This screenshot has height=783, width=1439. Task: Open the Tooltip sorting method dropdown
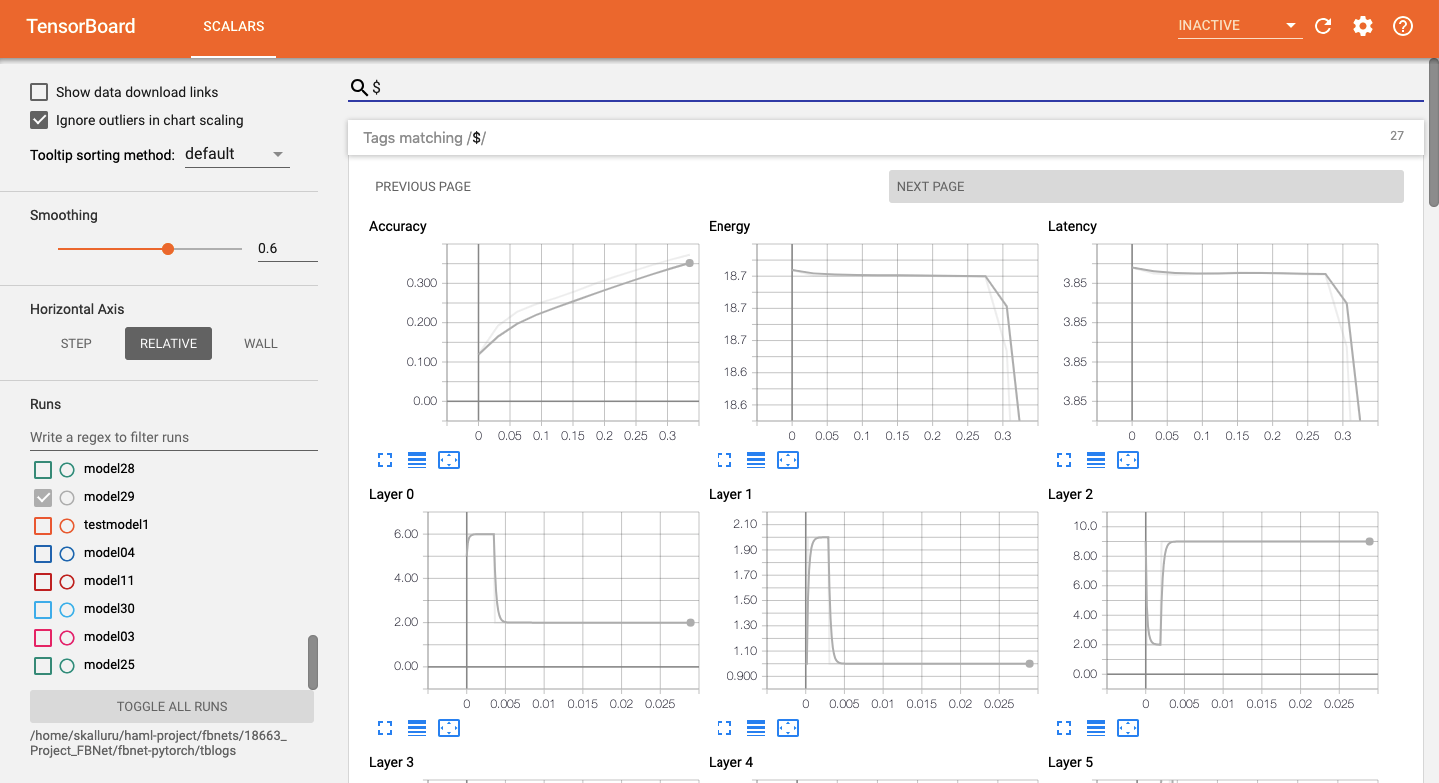[x=237, y=155]
